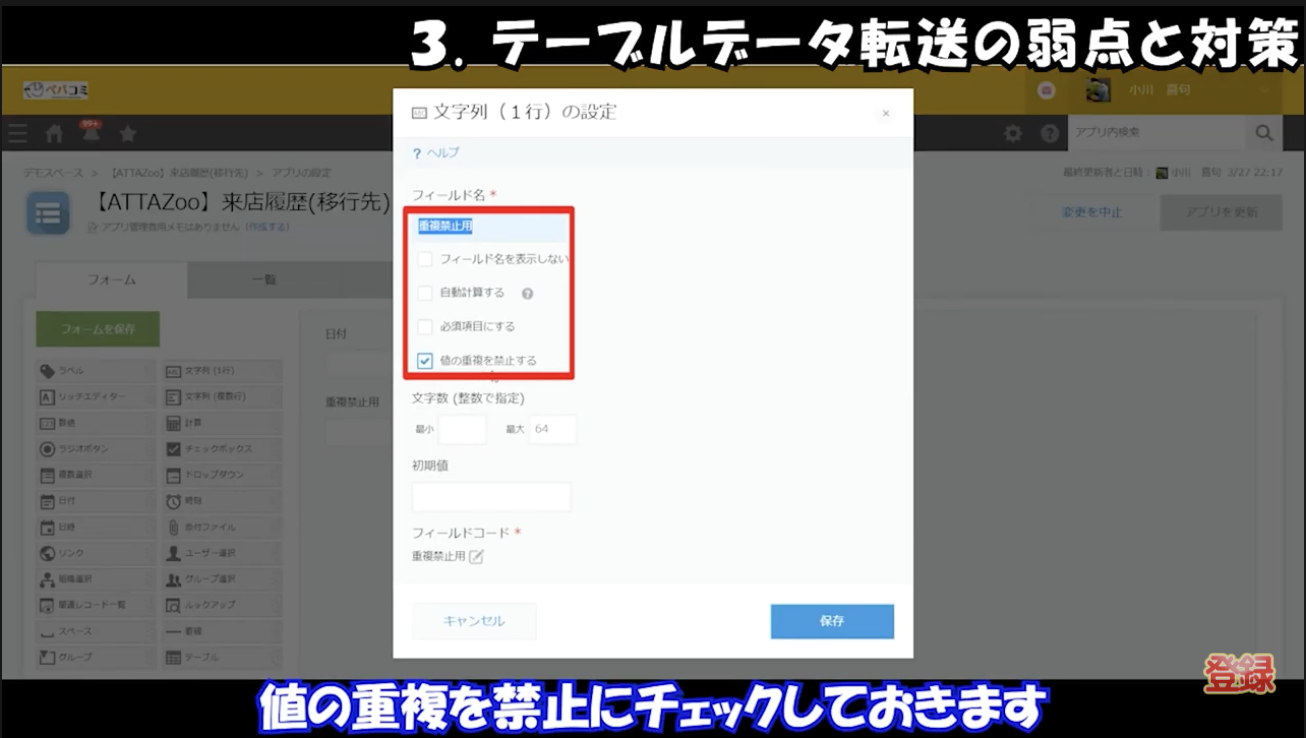Click the 保存 button in the dialog
1306x738 pixels.
pyautogui.click(x=832, y=621)
